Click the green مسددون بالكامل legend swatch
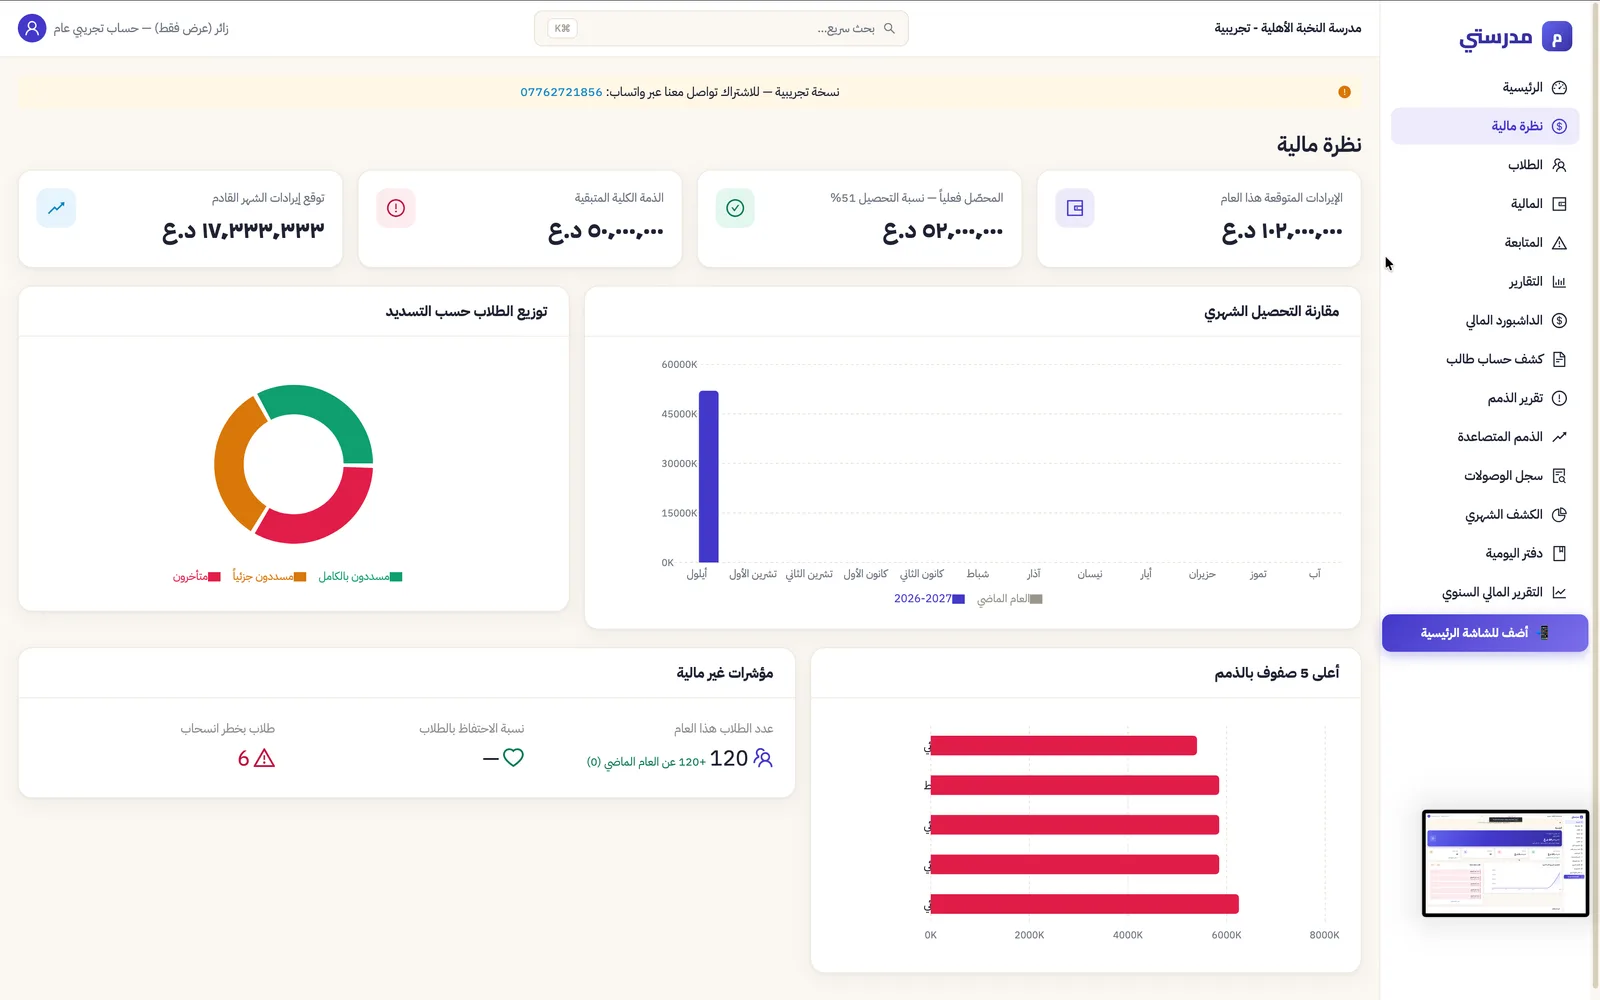The width and height of the screenshot is (1600, 1000). pos(396,577)
